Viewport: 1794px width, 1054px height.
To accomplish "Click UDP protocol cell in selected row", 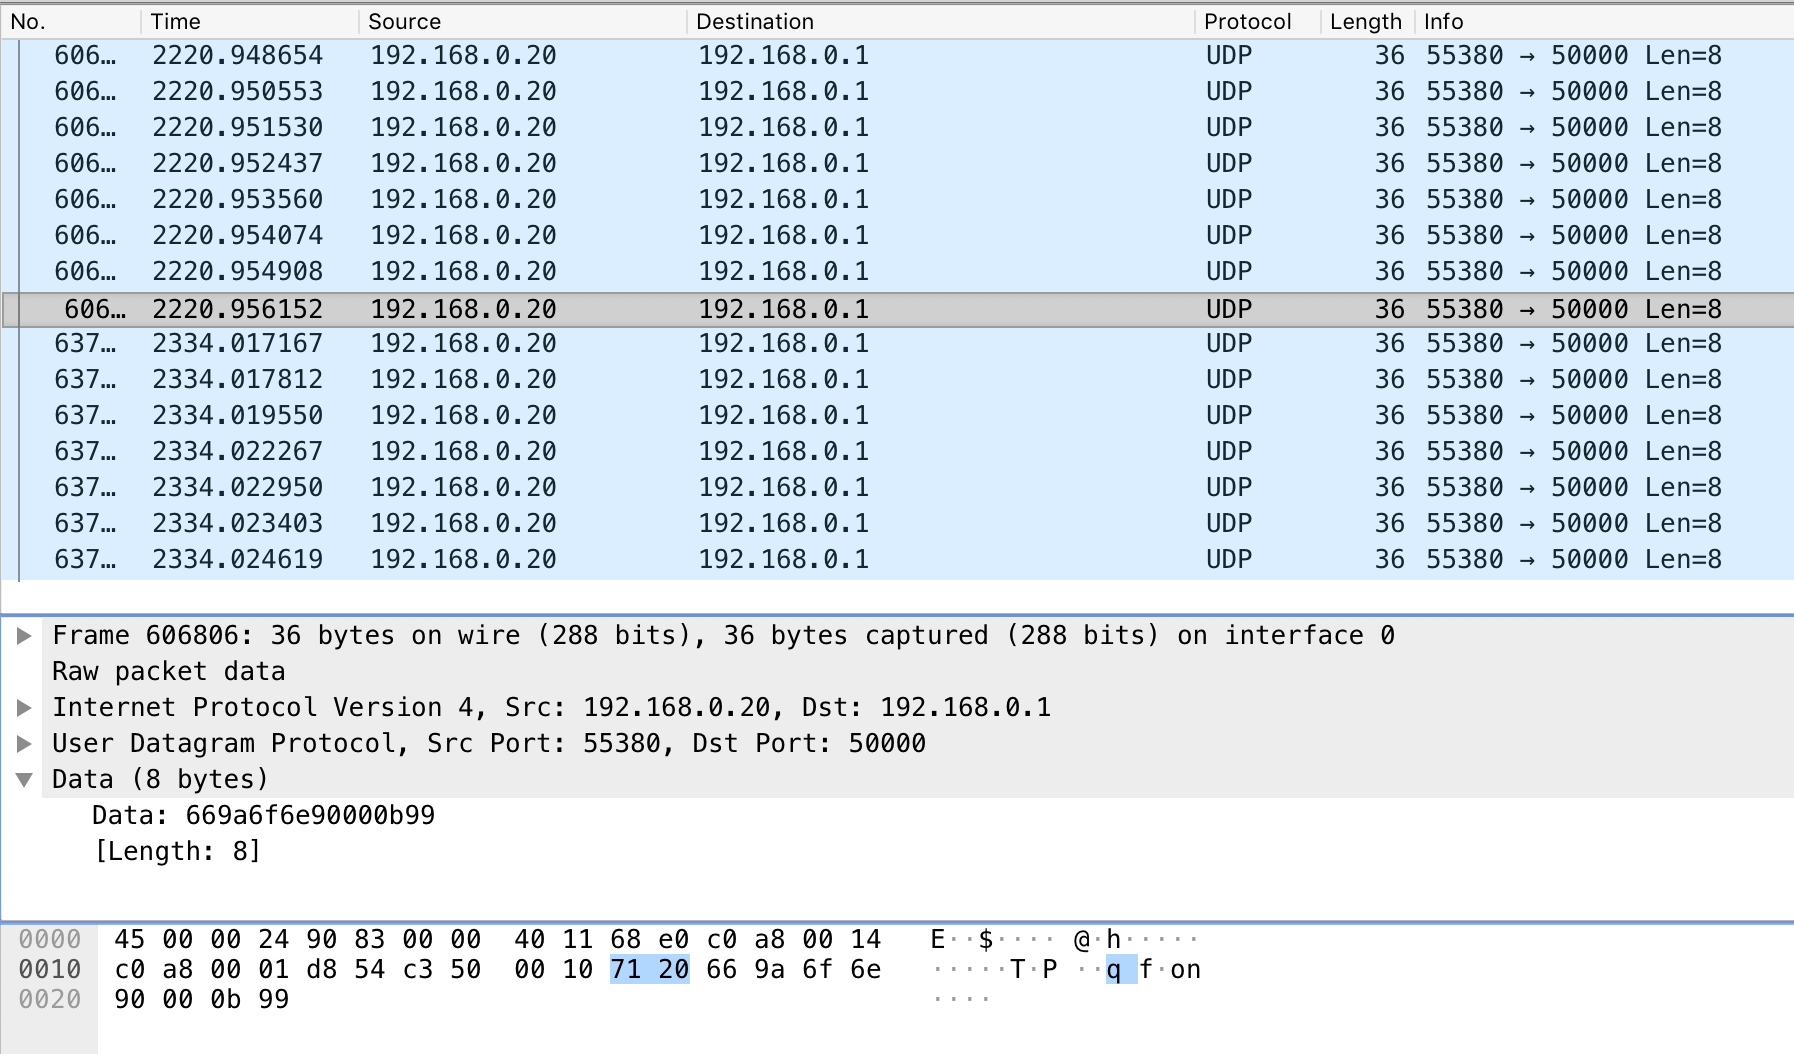I will [x=1229, y=310].
